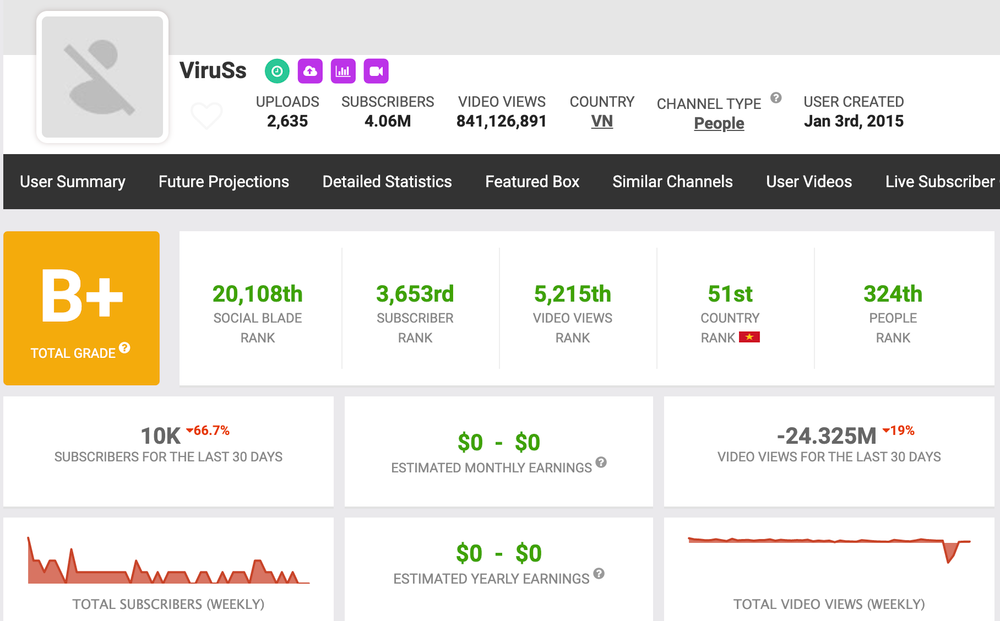1000x621 pixels.
Task: Click the Channel Type help question mark
Action: (x=776, y=98)
